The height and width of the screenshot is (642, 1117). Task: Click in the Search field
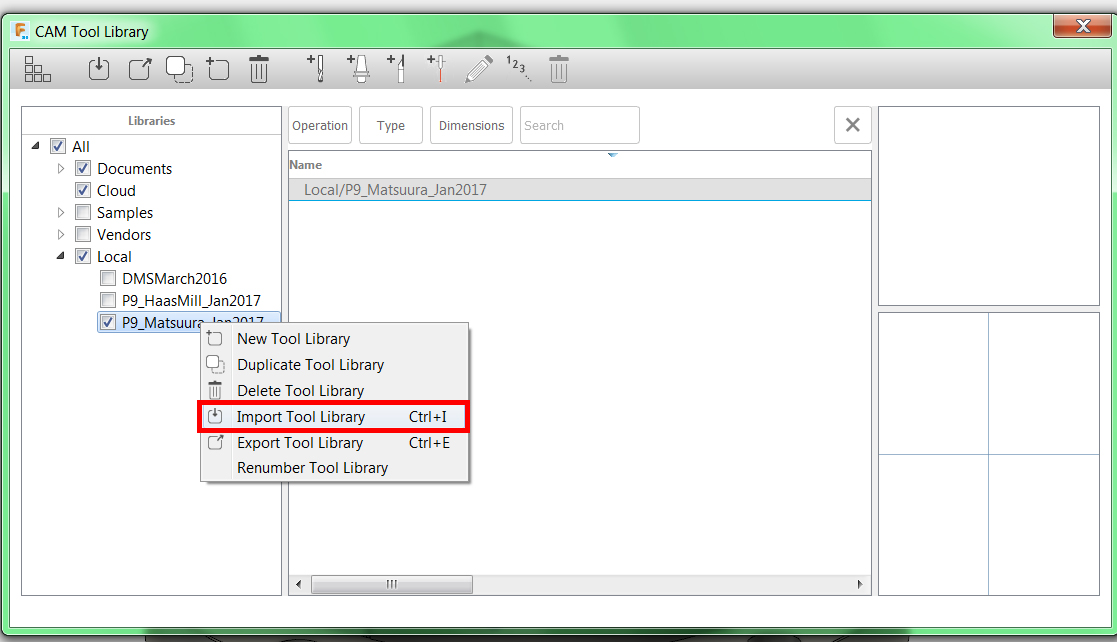[x=579, y=125]
